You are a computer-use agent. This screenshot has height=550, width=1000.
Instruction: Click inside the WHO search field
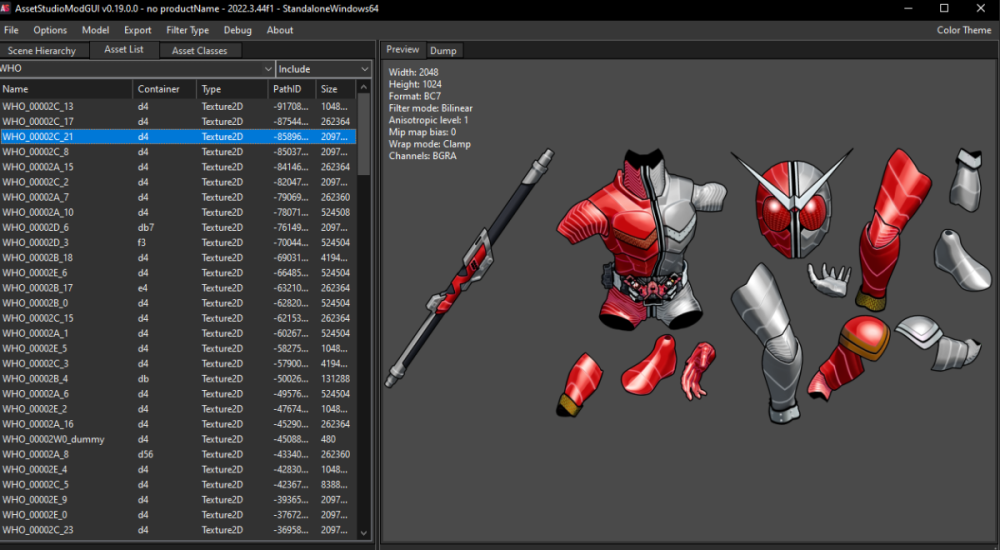130,69
